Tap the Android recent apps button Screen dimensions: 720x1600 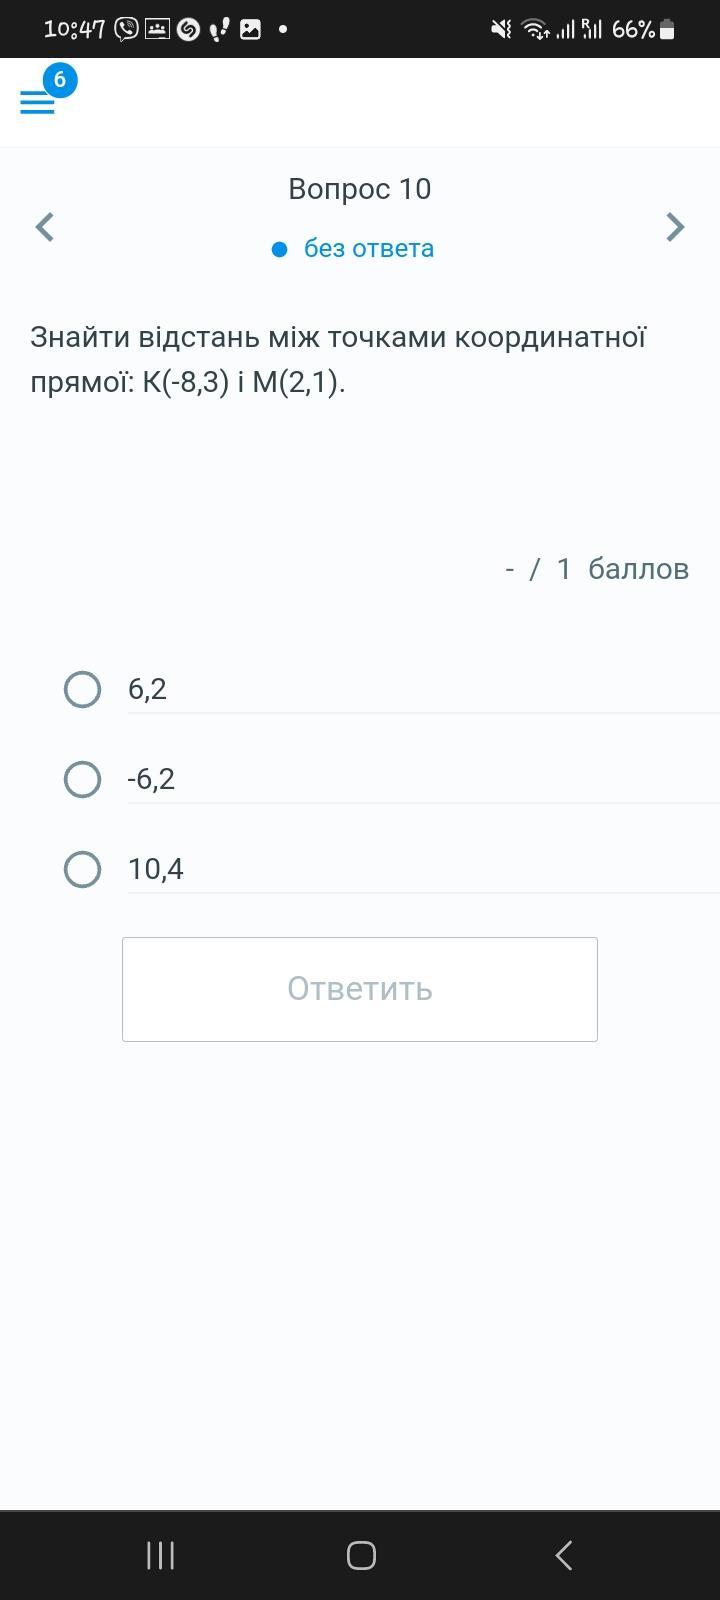160,1555
